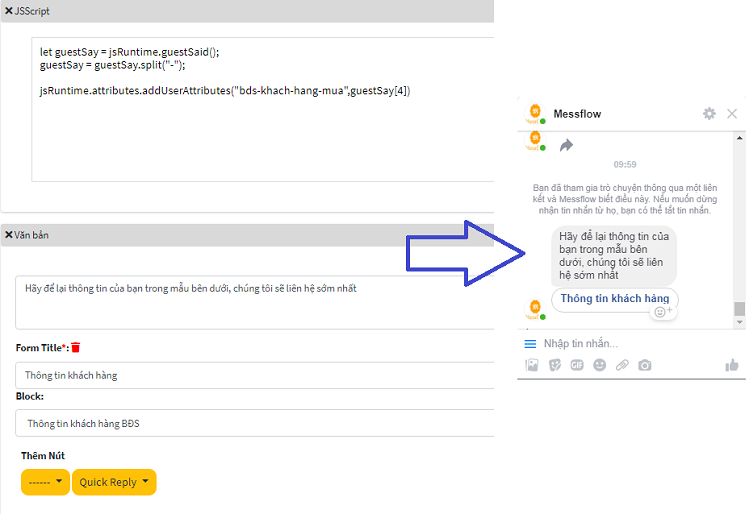Attach a file with the paperclip icon
Screen dimensions: 749x514
click(622, 365)
